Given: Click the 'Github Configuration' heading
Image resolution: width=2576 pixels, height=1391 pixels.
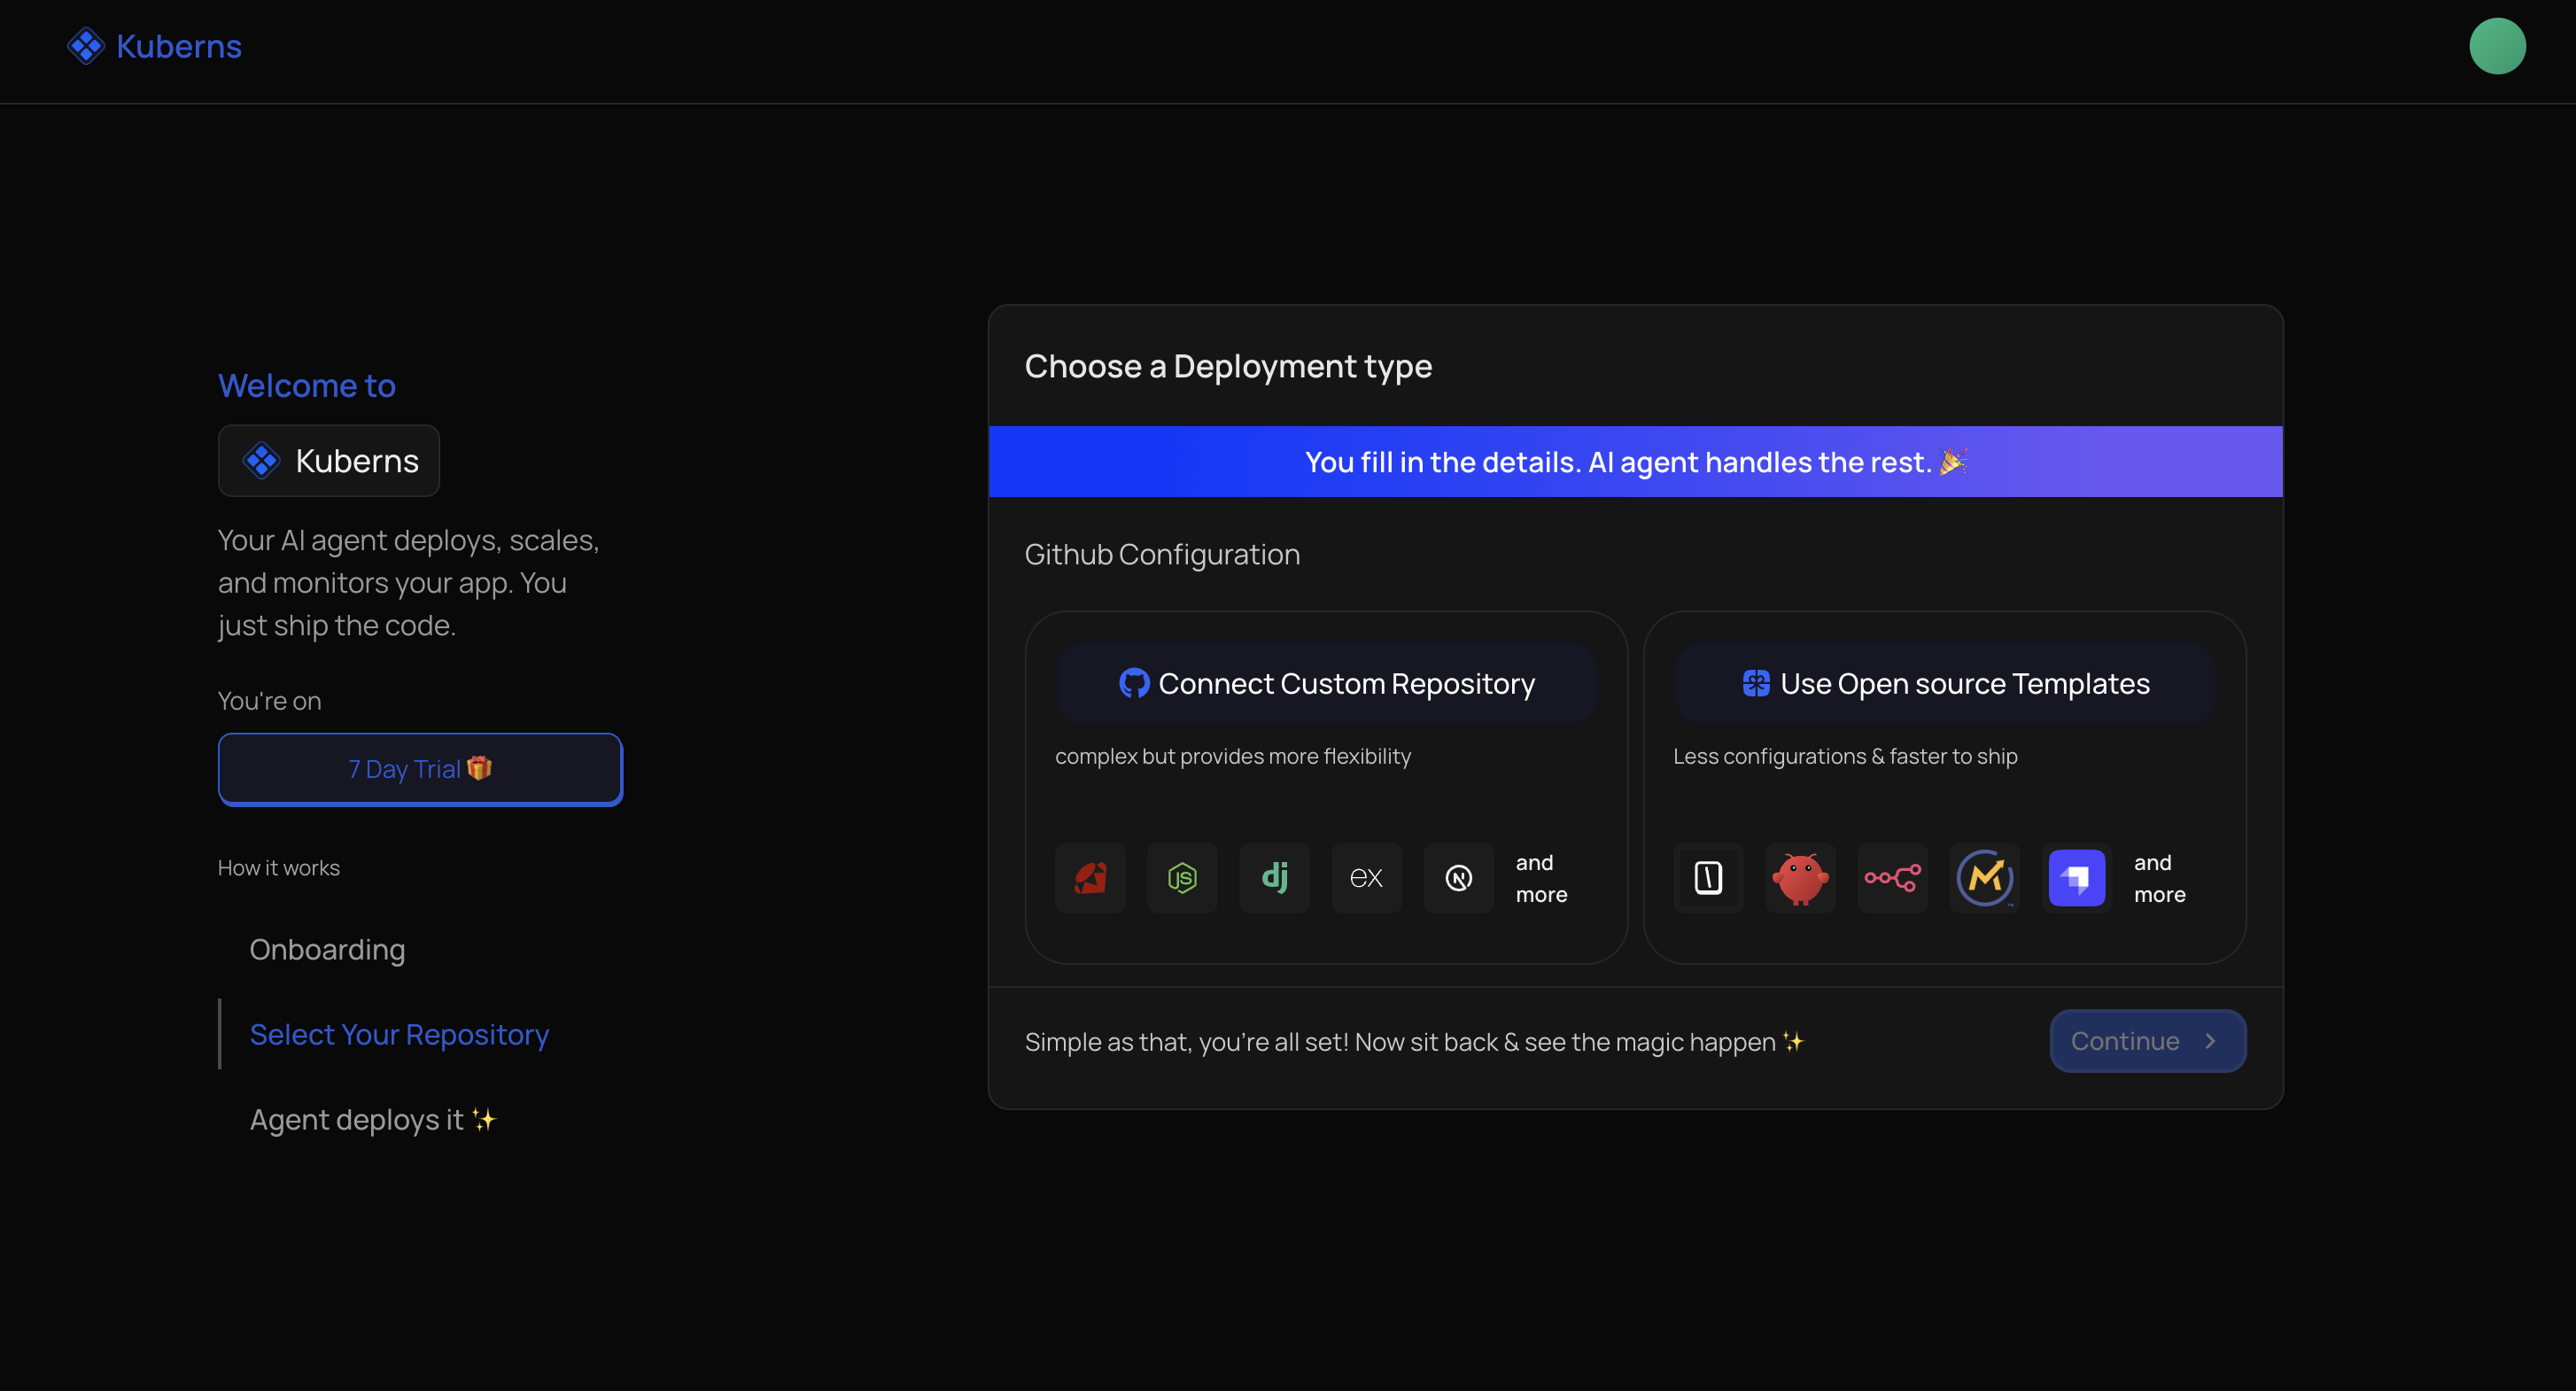Looking at the screenshot, I should click(1162, 554).
